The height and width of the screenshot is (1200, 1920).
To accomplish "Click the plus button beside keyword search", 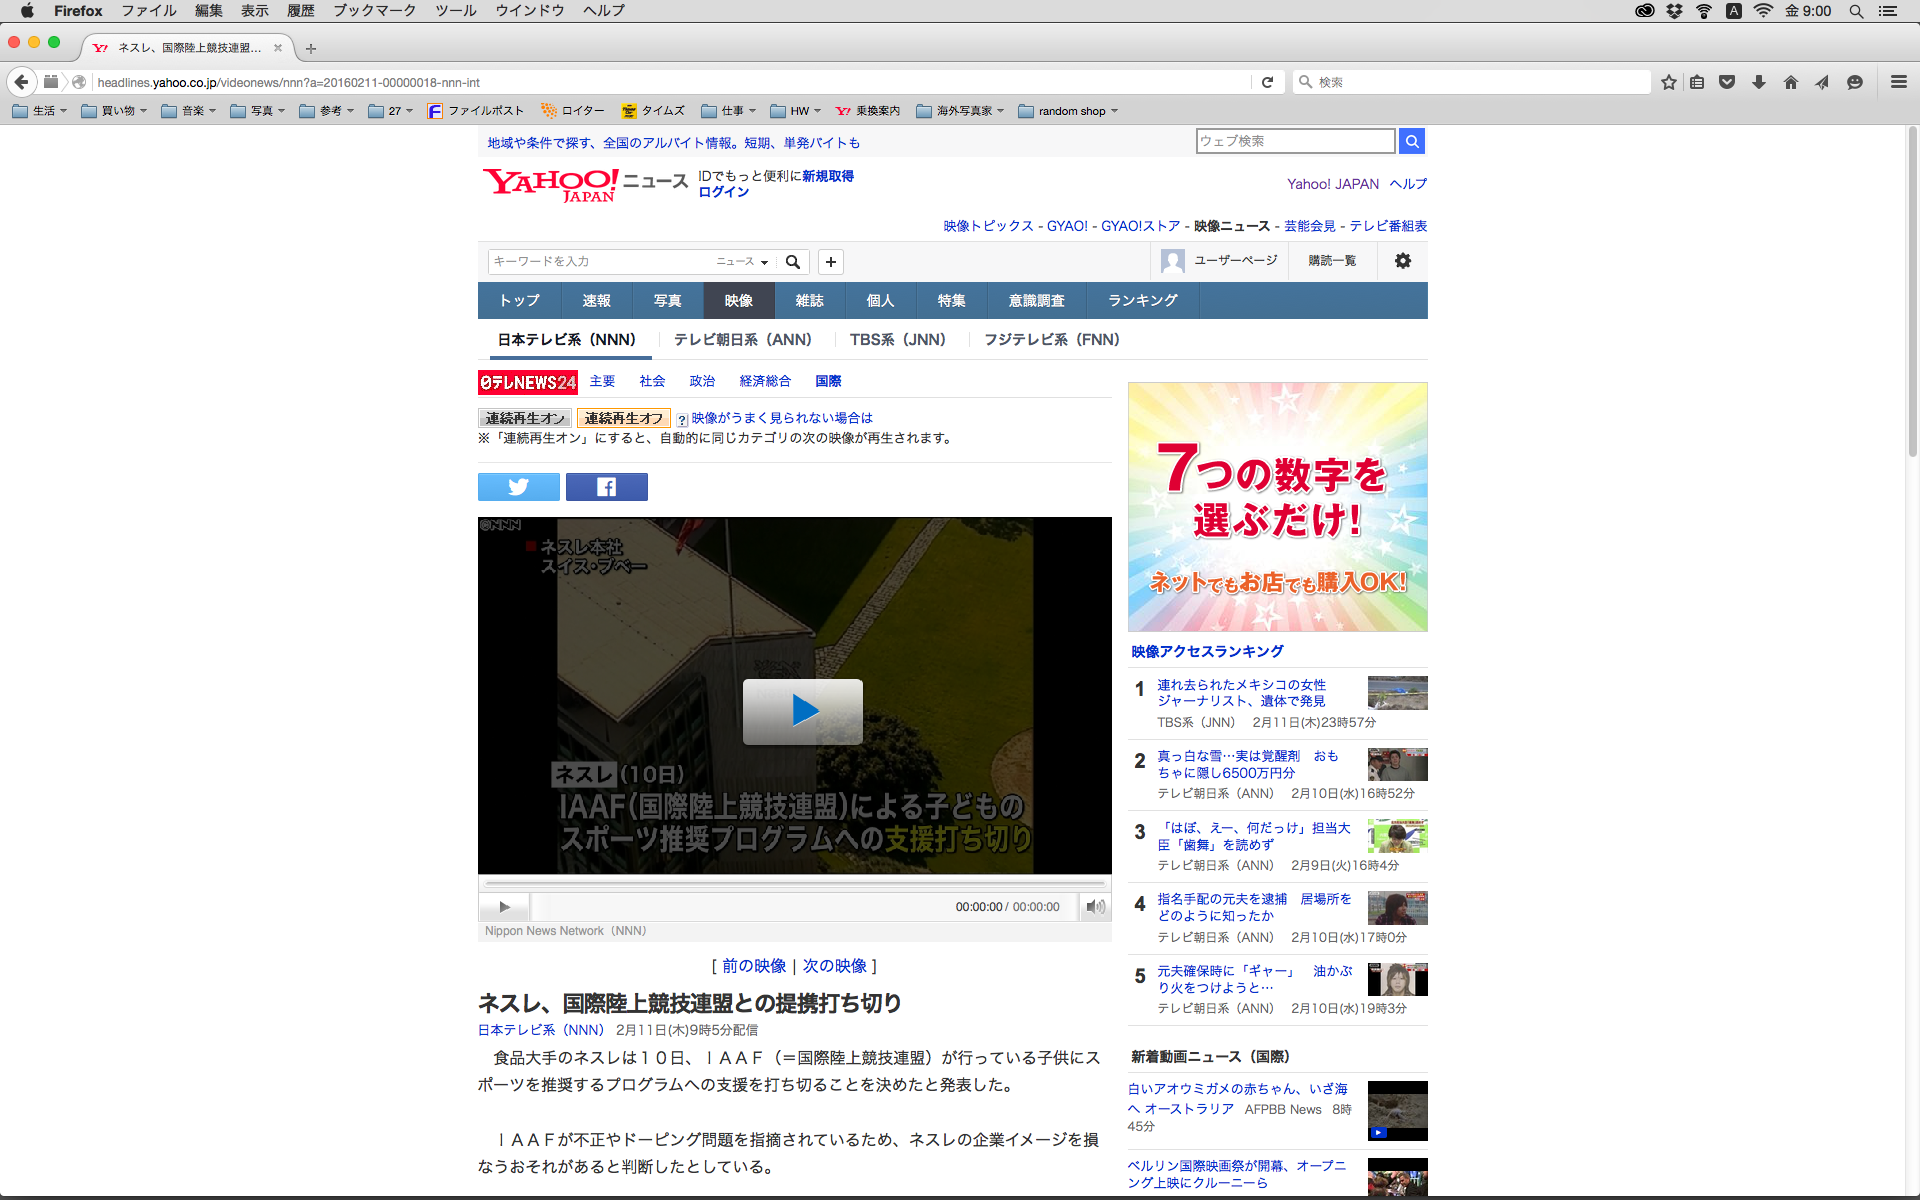I will click(x=830, y=262).
